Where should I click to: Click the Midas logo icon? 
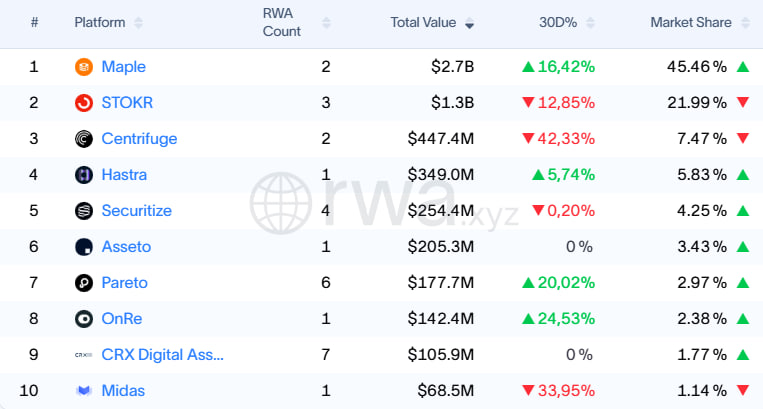point(84,391)
